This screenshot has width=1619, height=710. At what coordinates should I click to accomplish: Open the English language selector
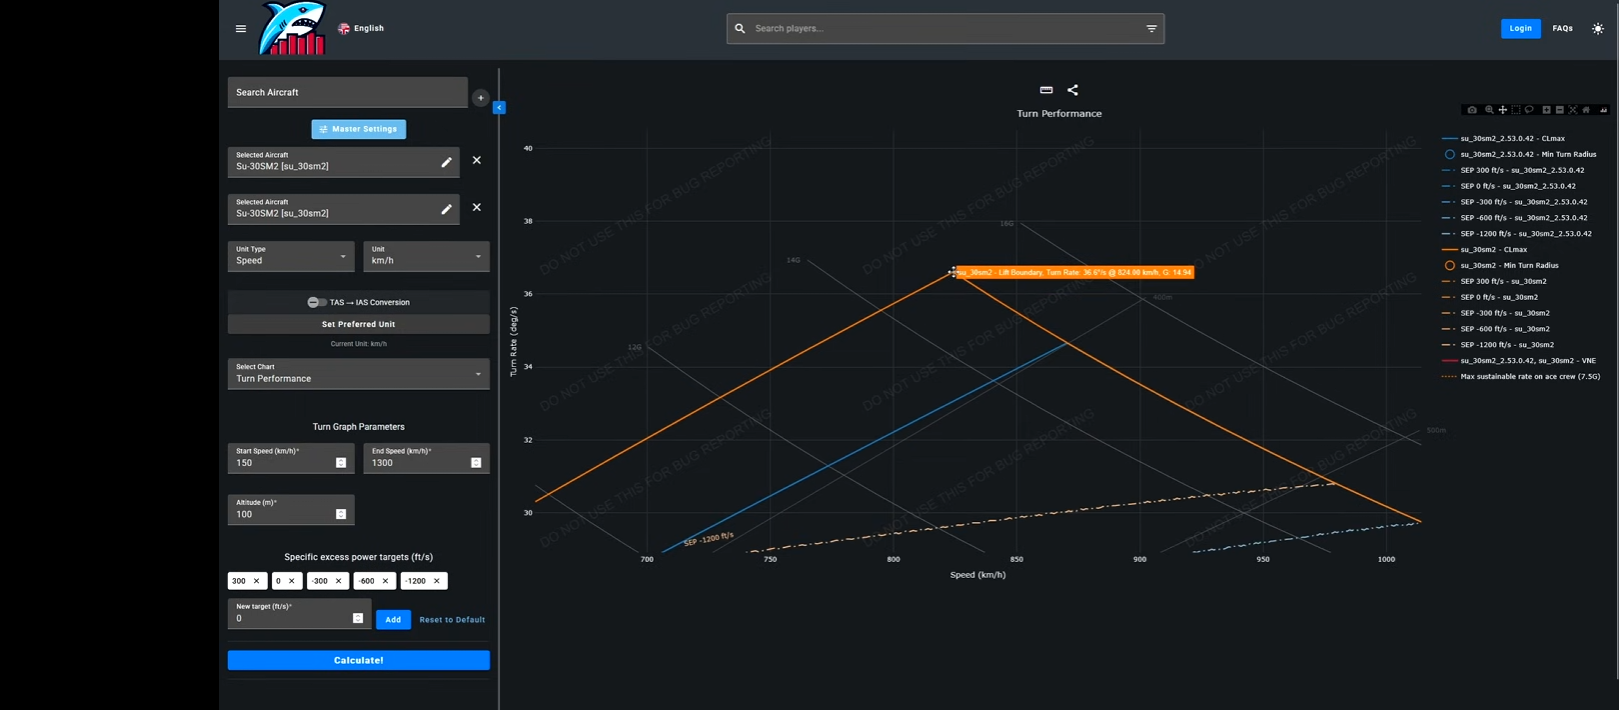[361, 28]
